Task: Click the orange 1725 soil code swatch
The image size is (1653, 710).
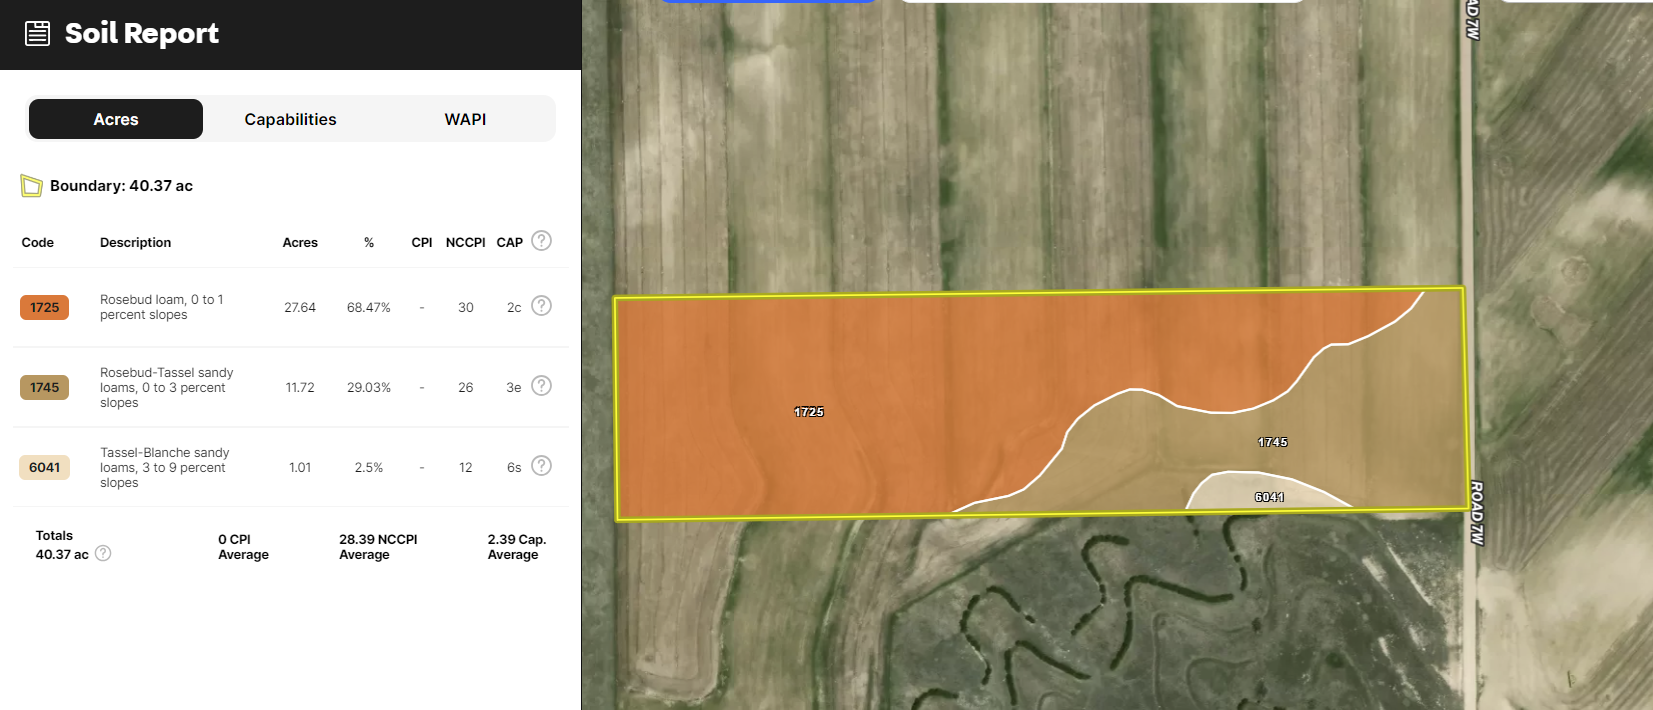Action: (x=44, y=307)
